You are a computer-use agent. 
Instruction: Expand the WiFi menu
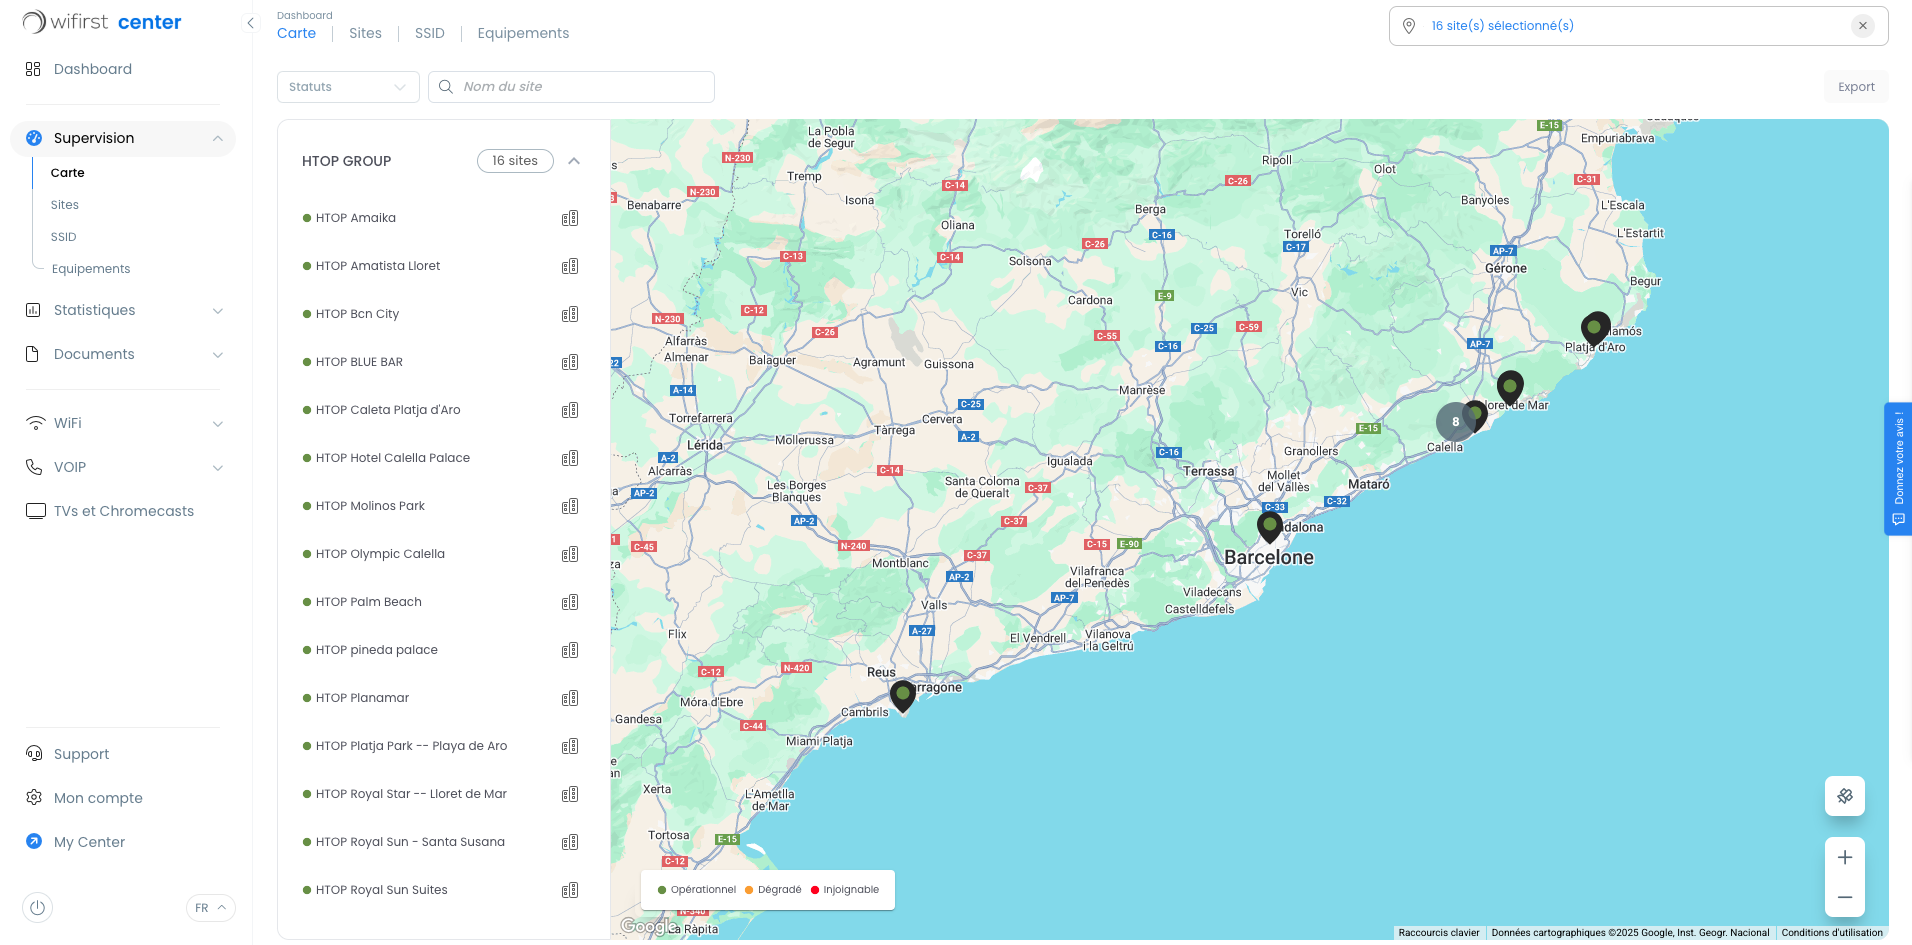point(217,424)
